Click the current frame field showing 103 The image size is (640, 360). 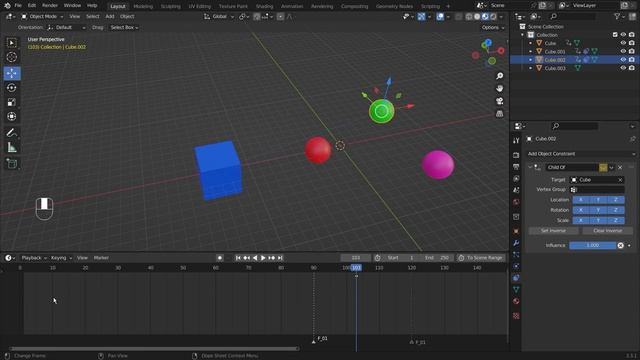tap(356, 258)
